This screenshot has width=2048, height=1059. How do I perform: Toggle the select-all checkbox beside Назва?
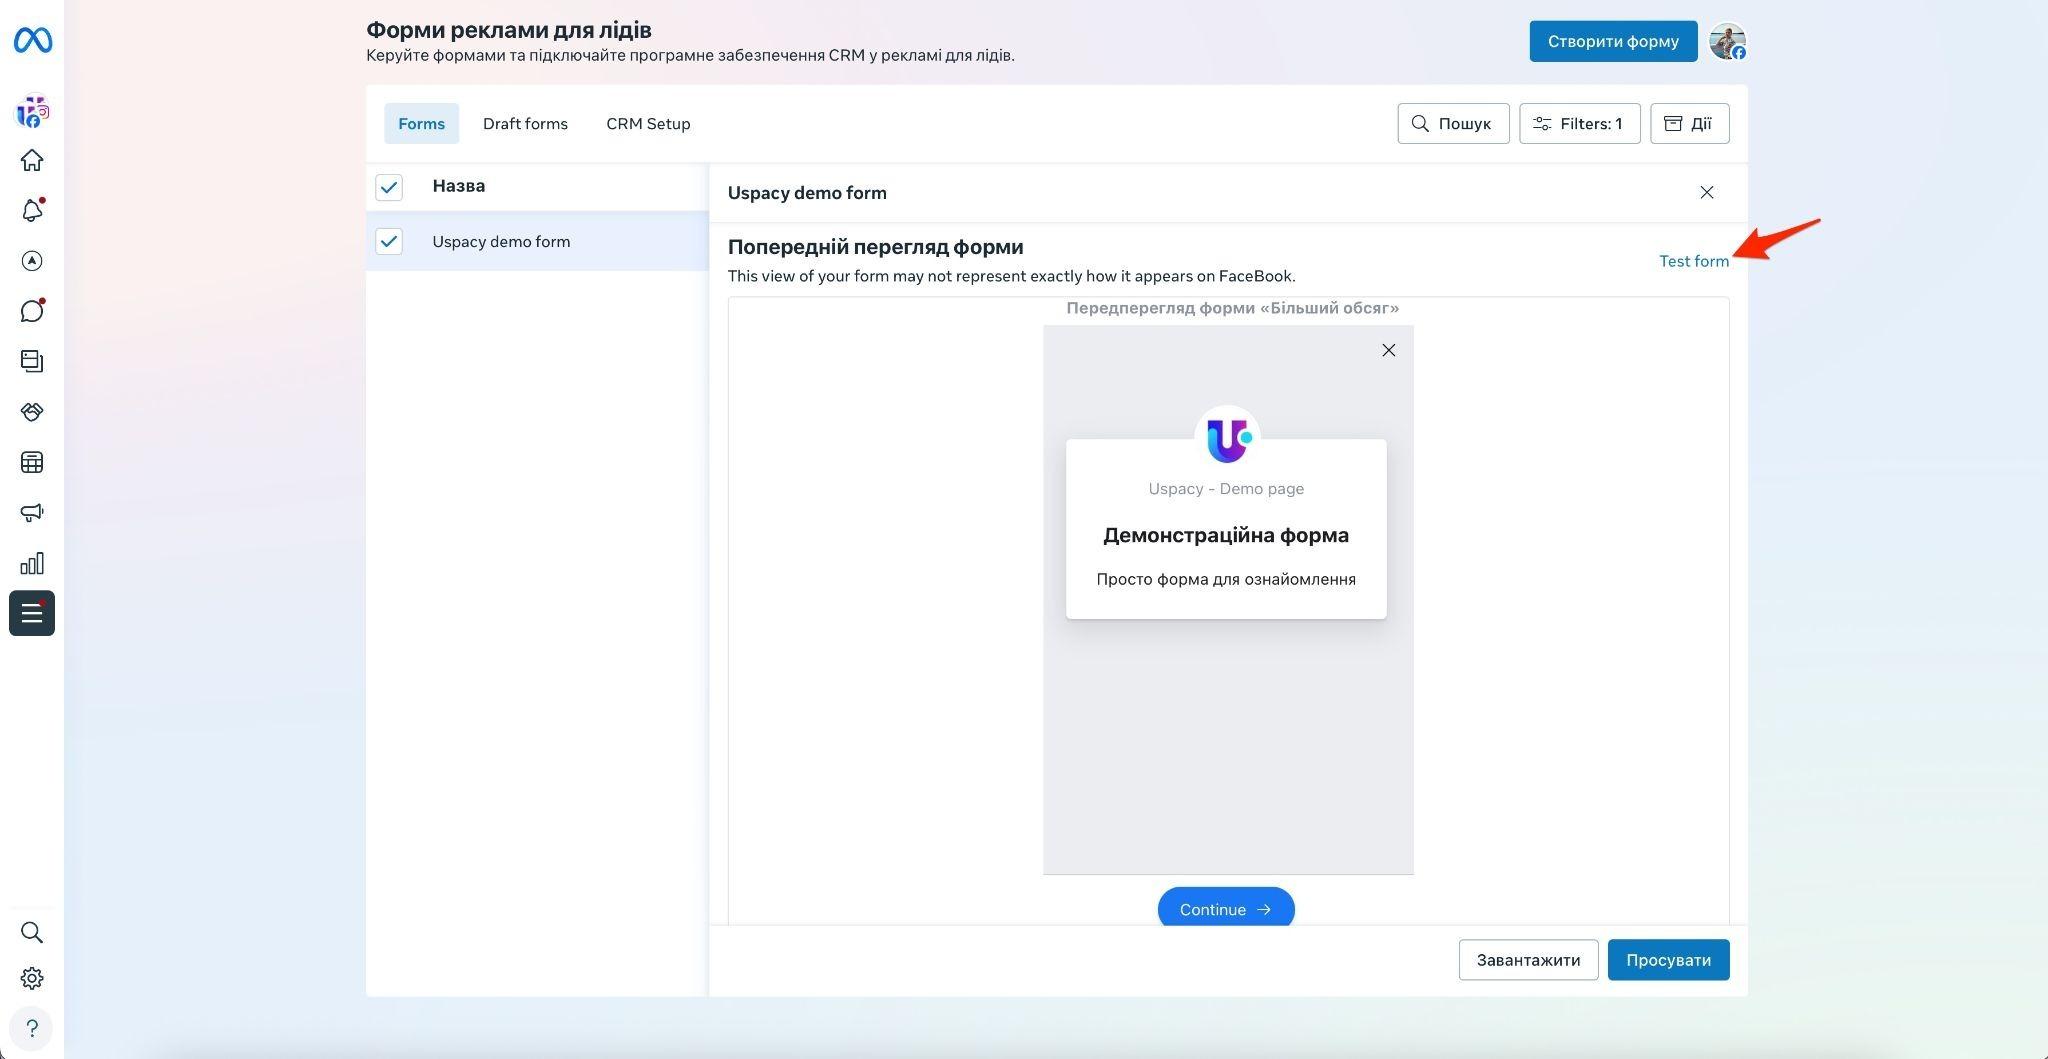coord(389,187)
